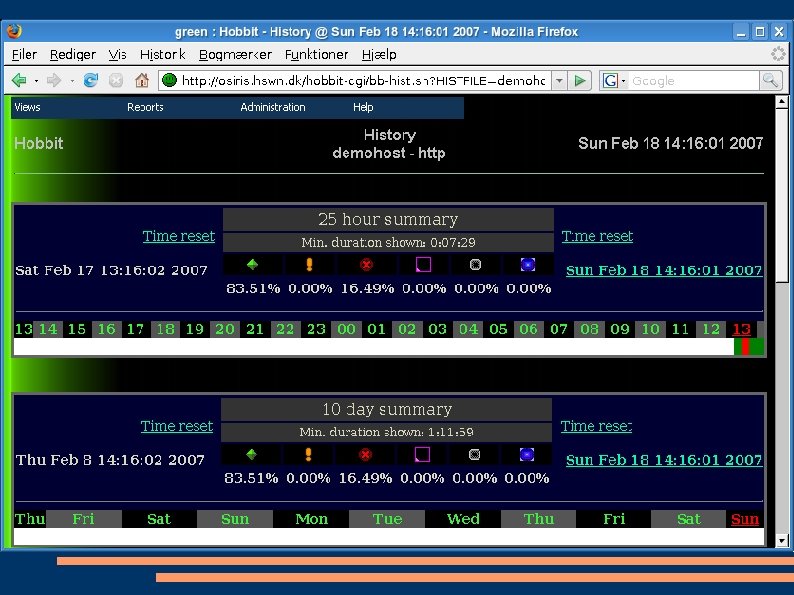The height and width of the screenshot is (595, 794).
Task: Open end-date link in 10 day summary
Action: click(x=664, y=460)
